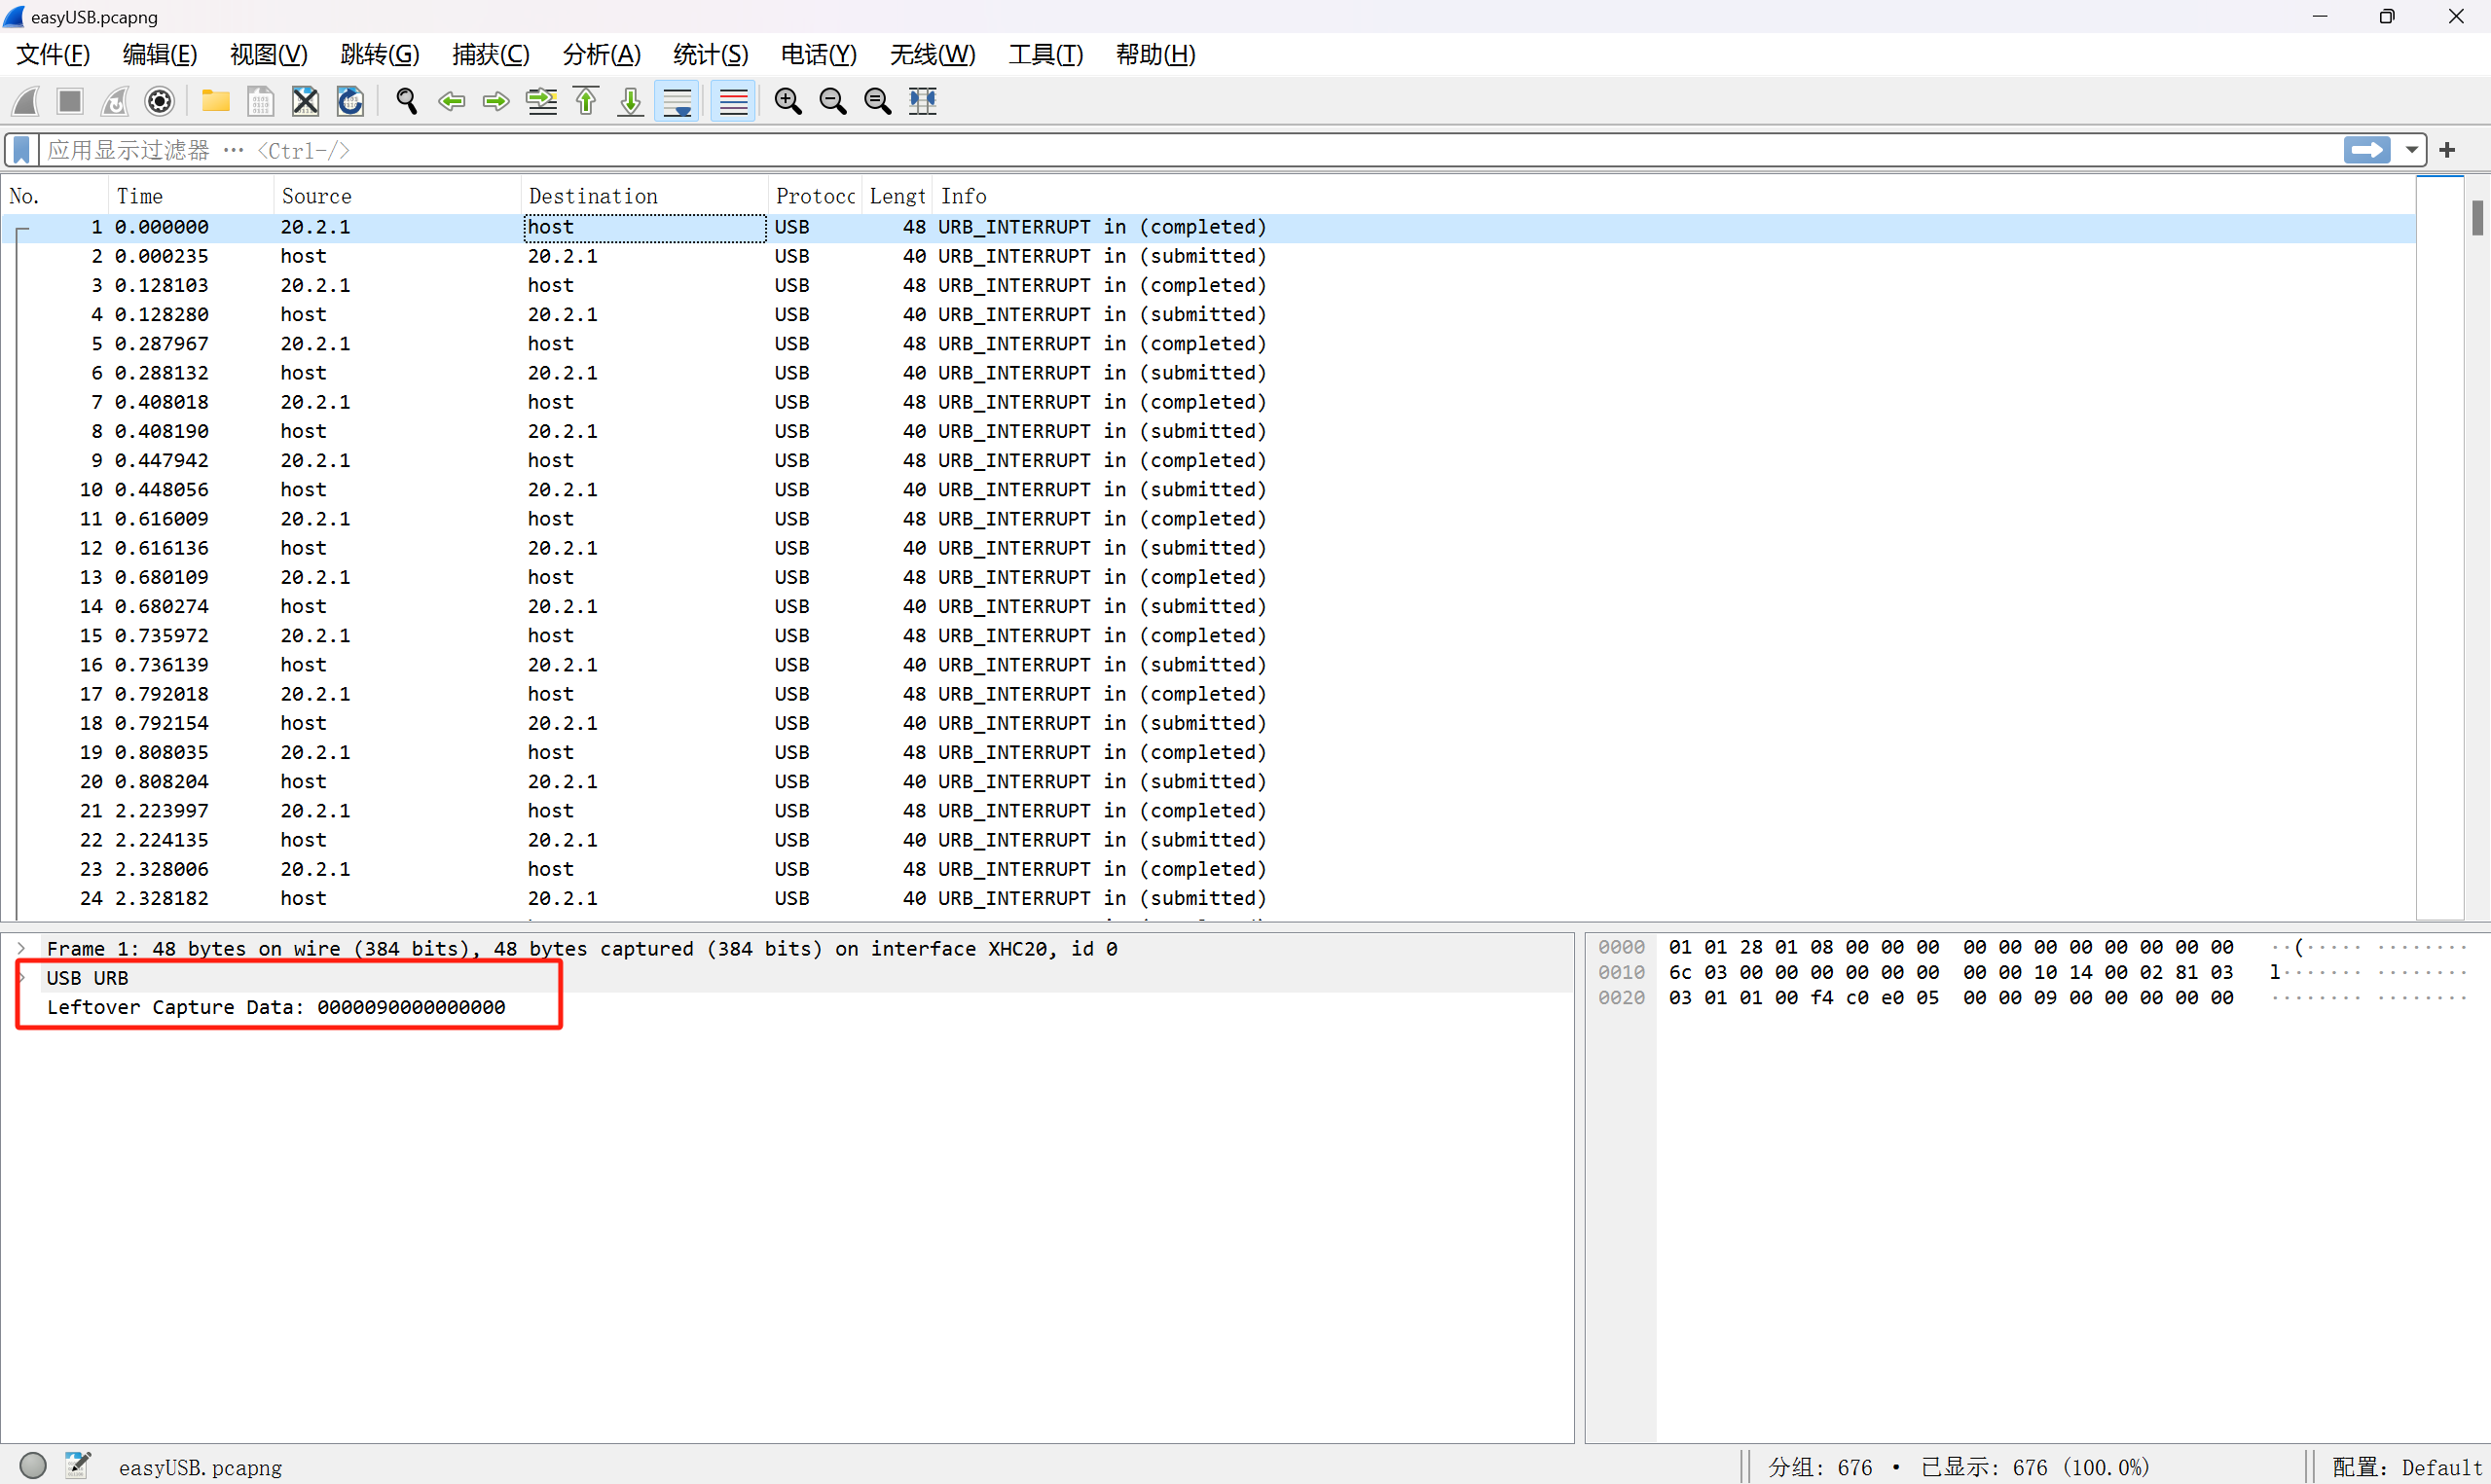
Task: Jump to first packet icon
Action: click(586, 101)
